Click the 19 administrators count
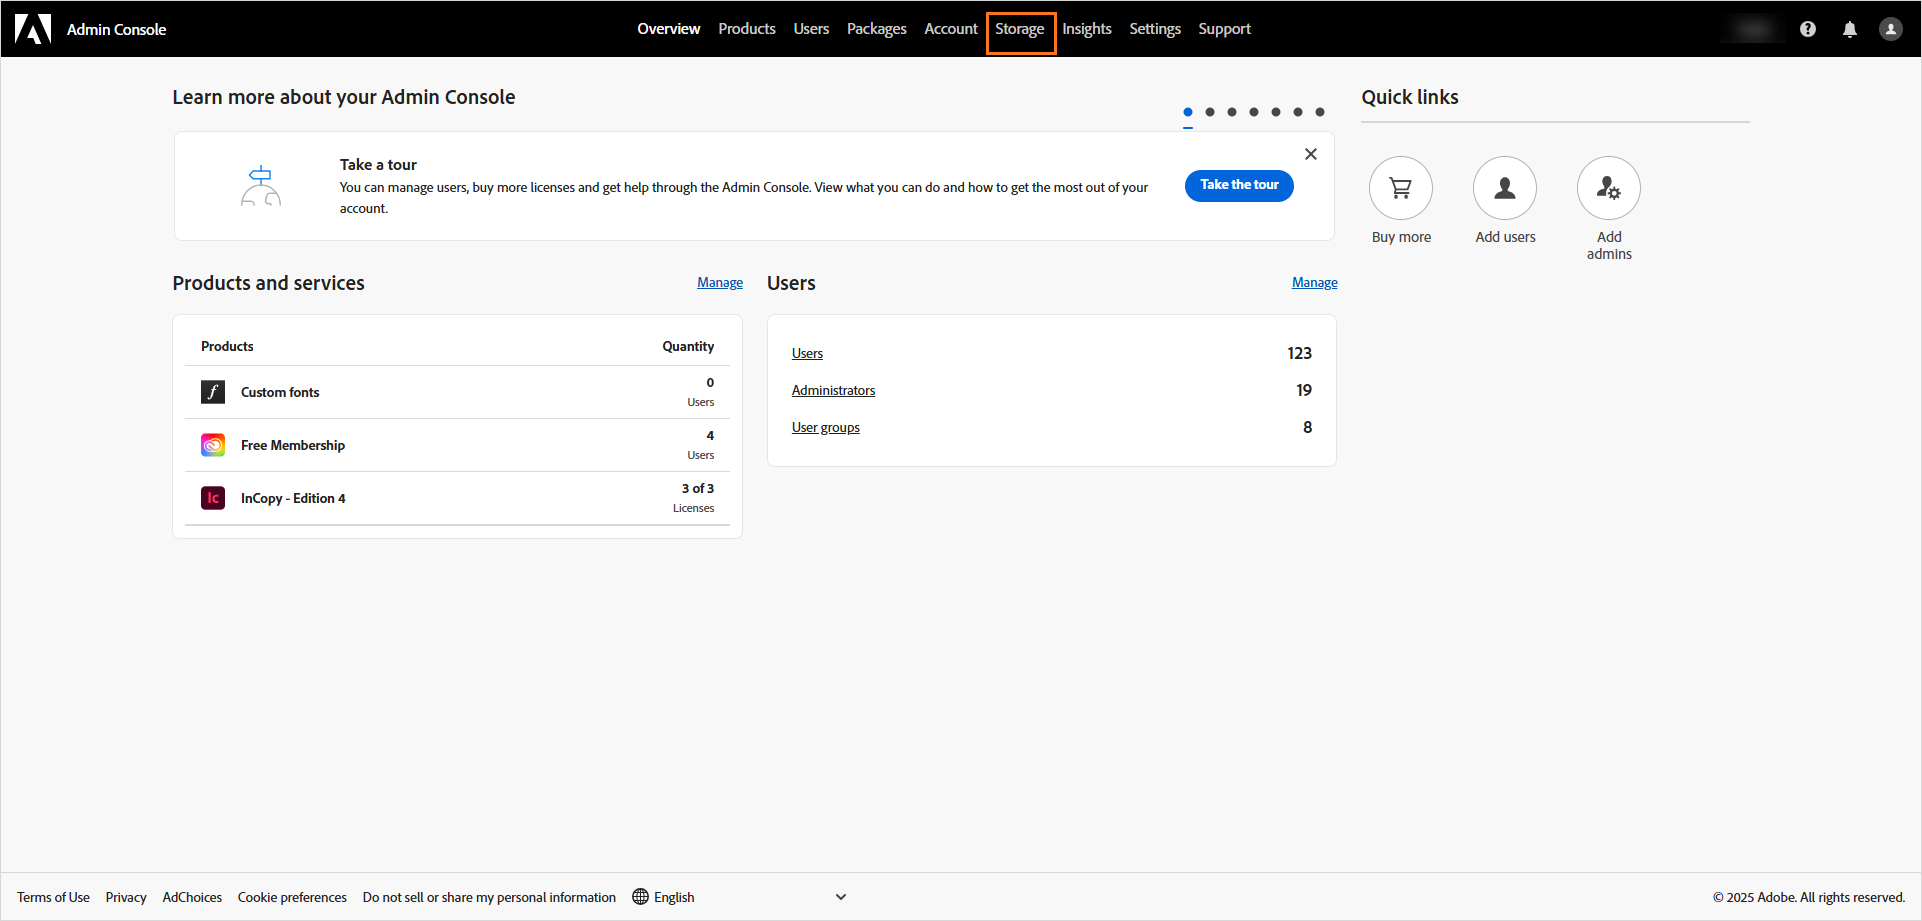 (1304, 390)
